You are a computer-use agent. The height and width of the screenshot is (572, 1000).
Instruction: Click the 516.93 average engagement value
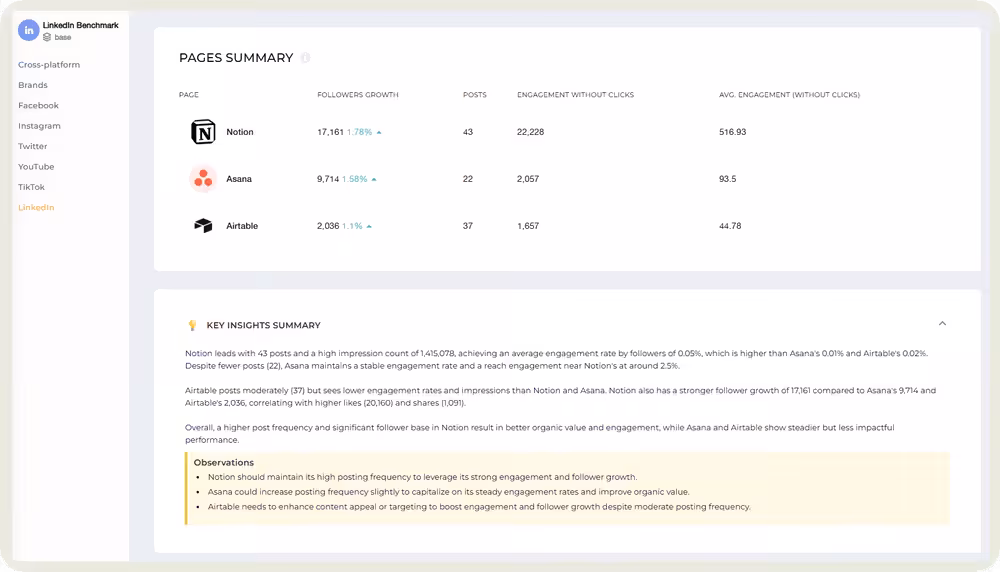click(733, 132)
